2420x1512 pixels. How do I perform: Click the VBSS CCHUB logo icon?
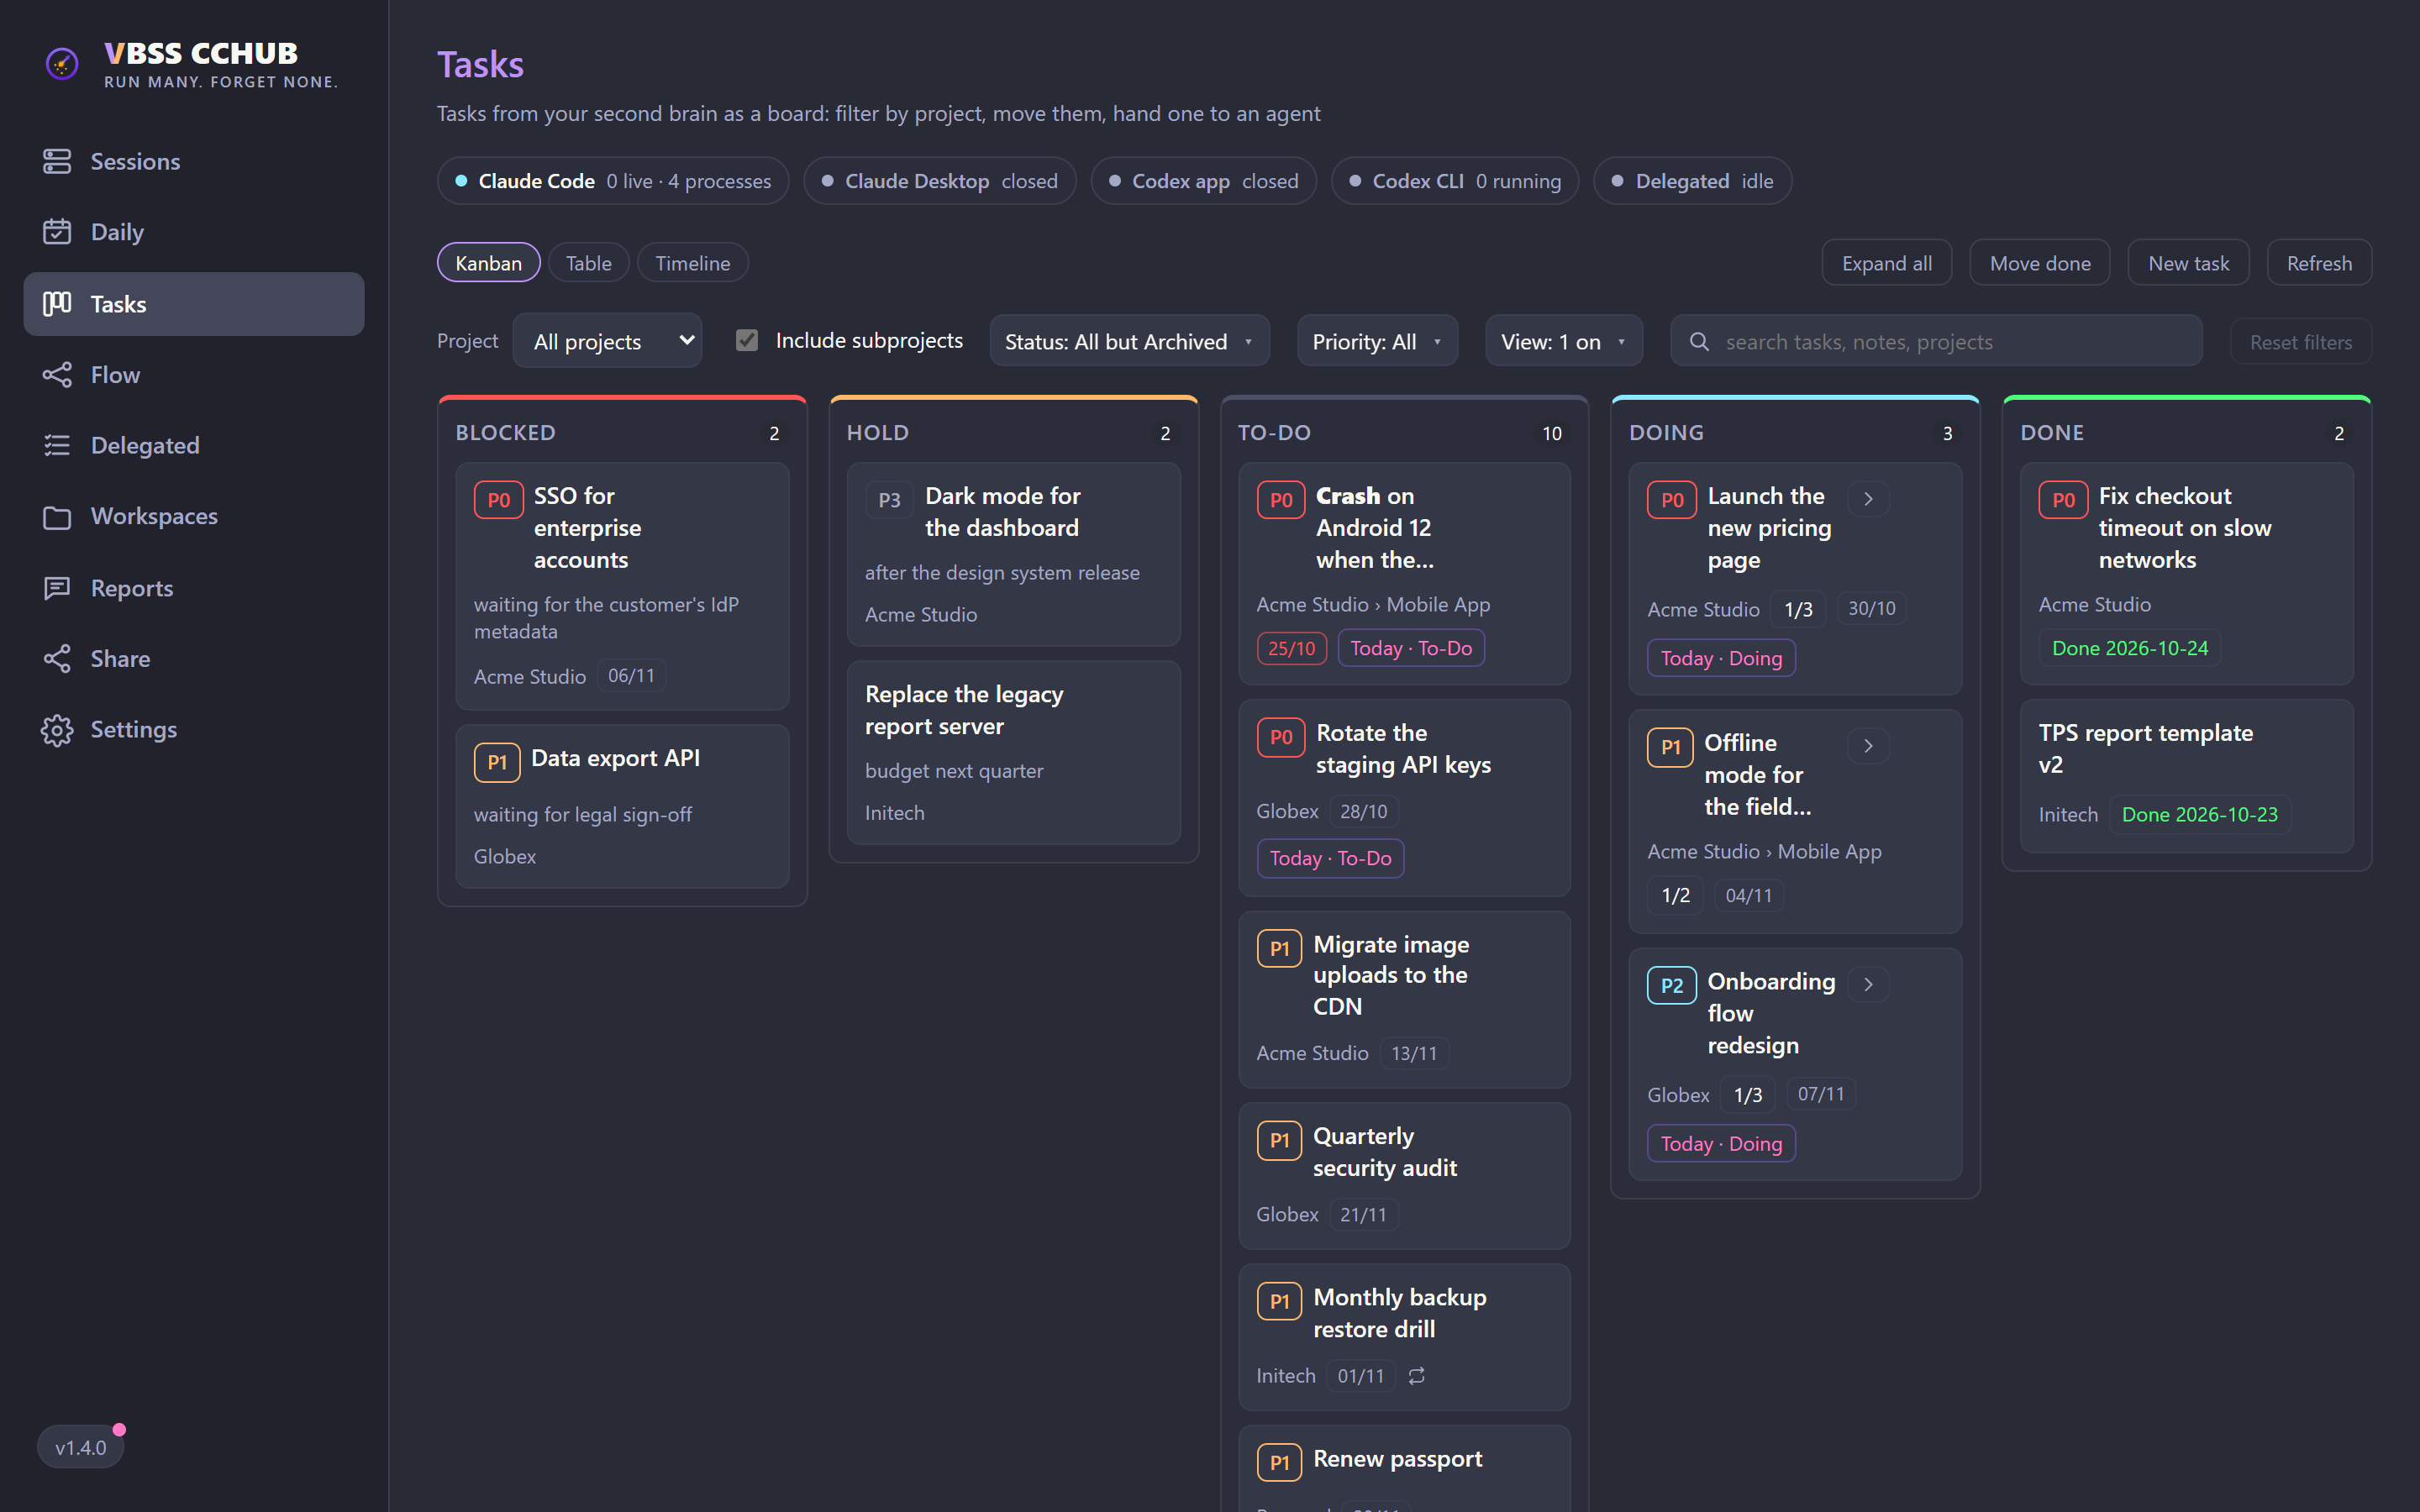tap(62, 64)
